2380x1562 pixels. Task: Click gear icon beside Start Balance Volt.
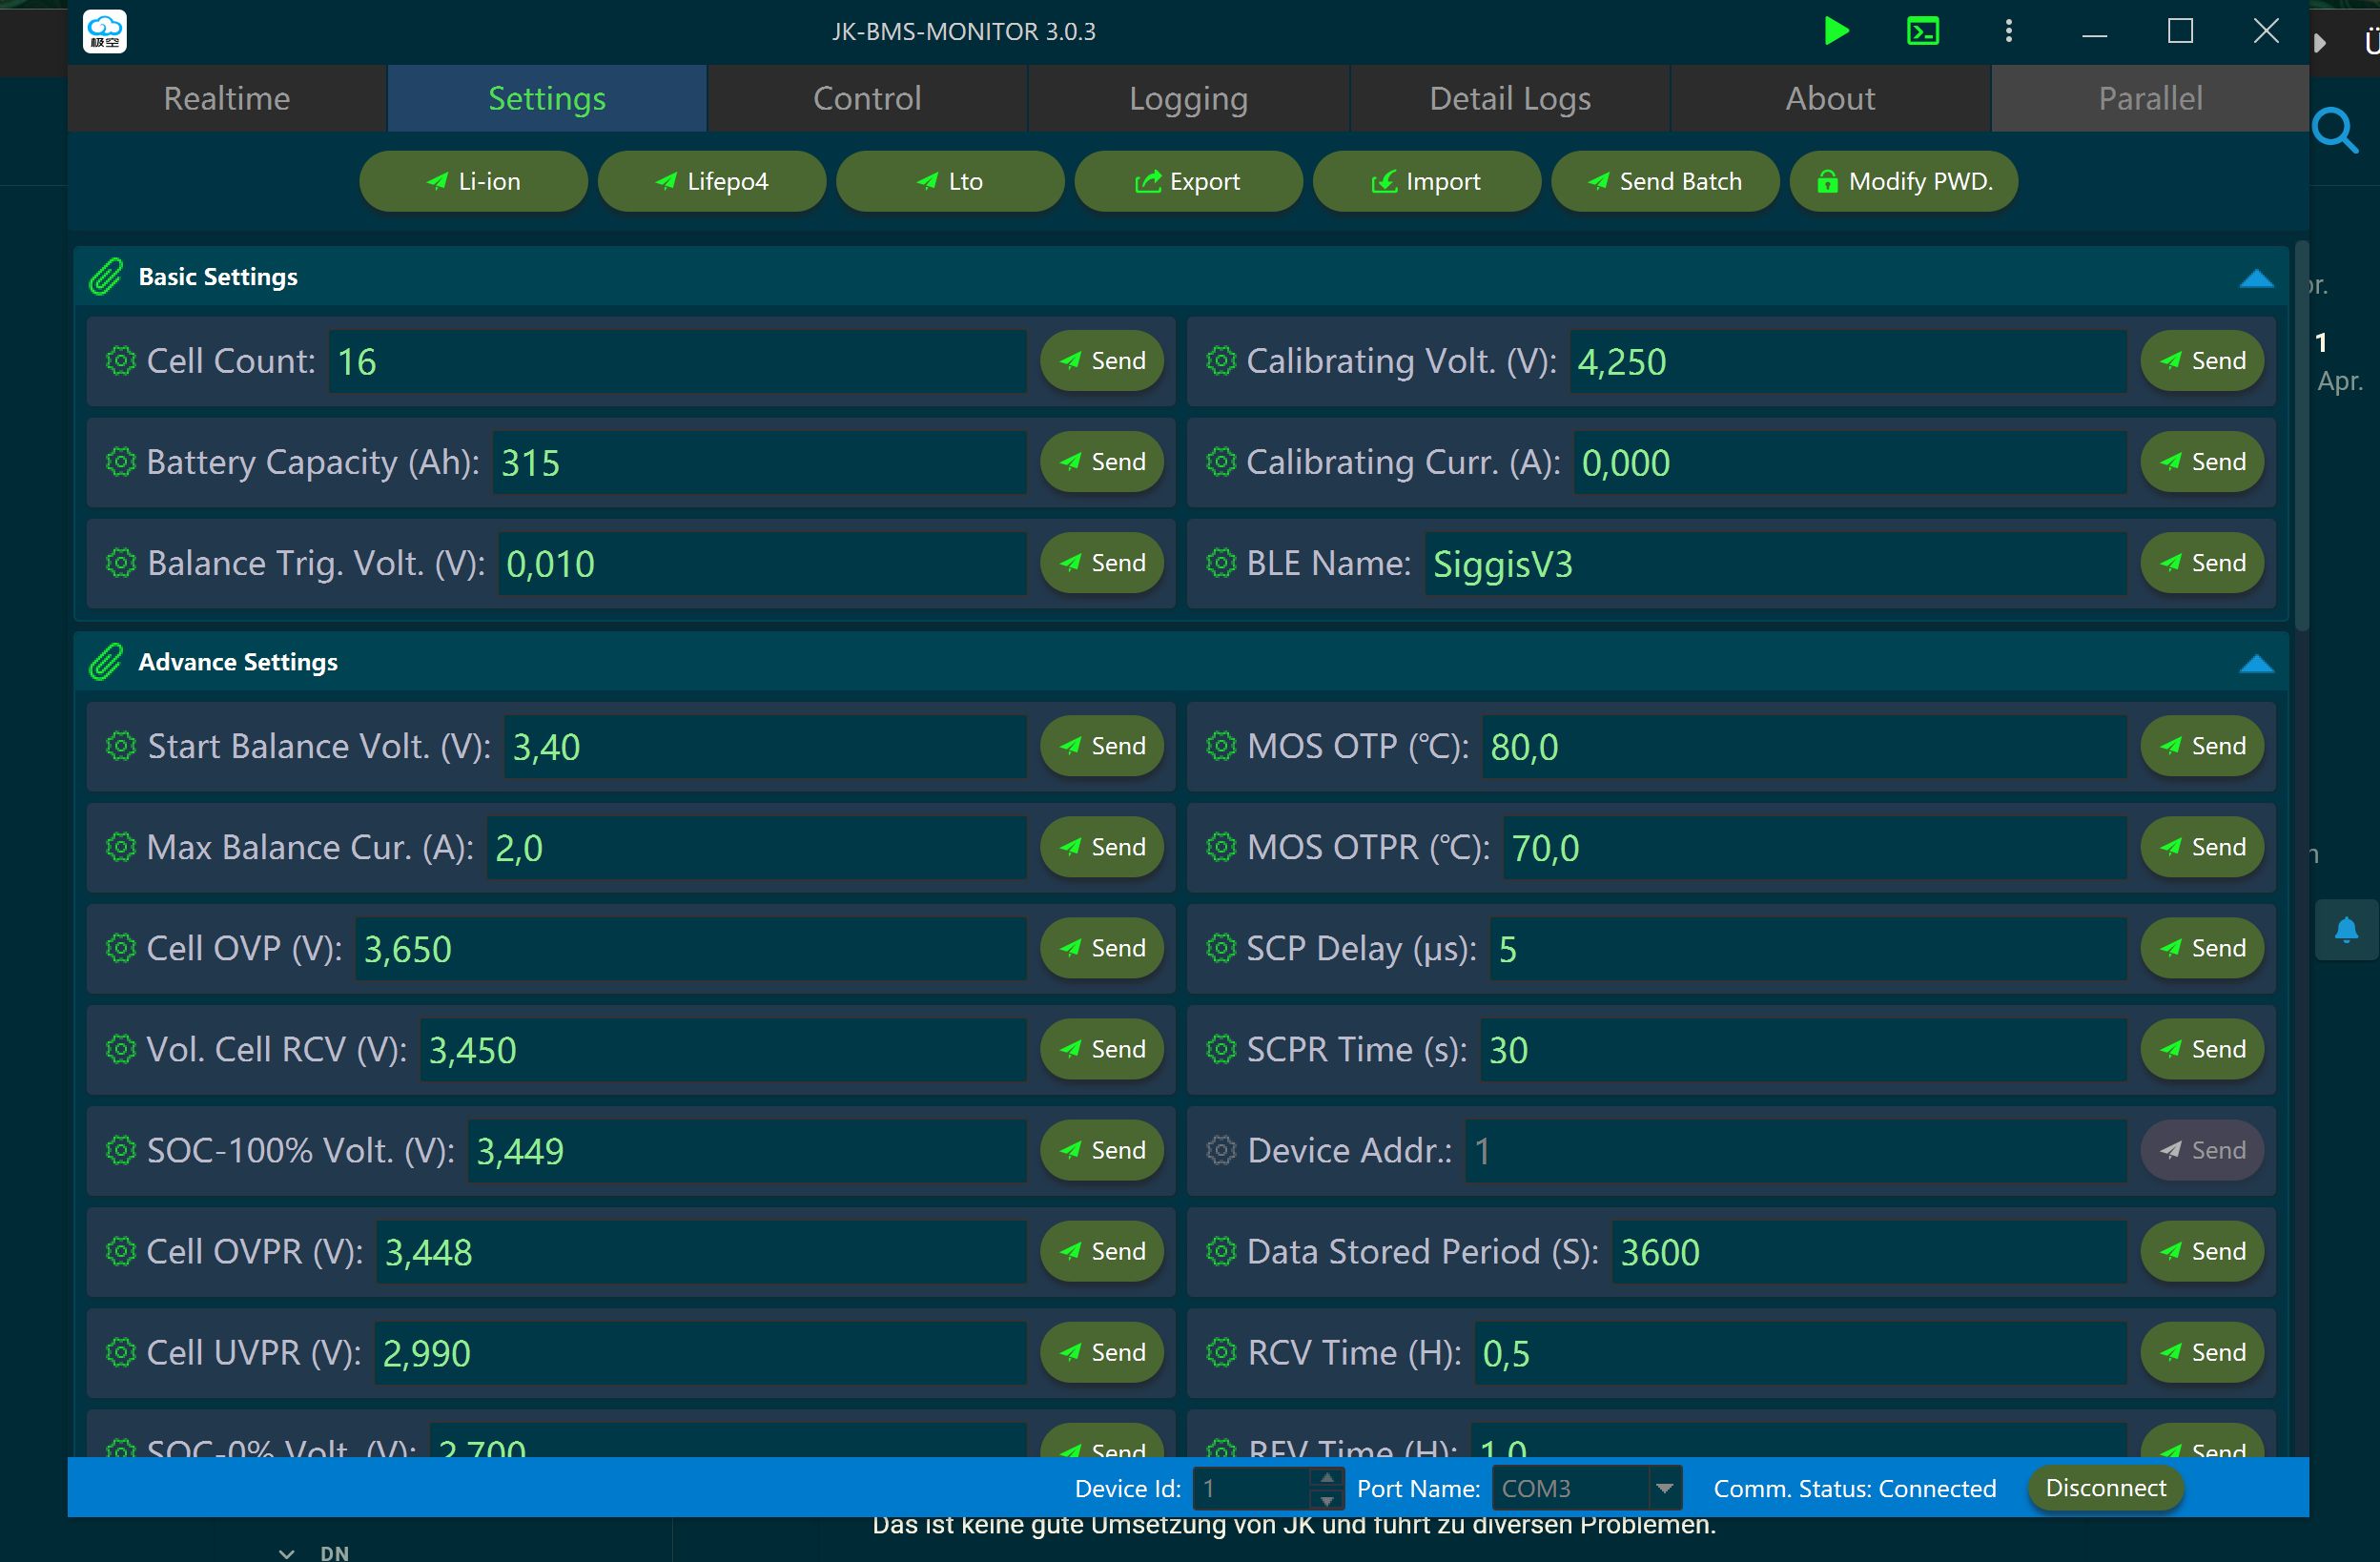click(121, 745)
